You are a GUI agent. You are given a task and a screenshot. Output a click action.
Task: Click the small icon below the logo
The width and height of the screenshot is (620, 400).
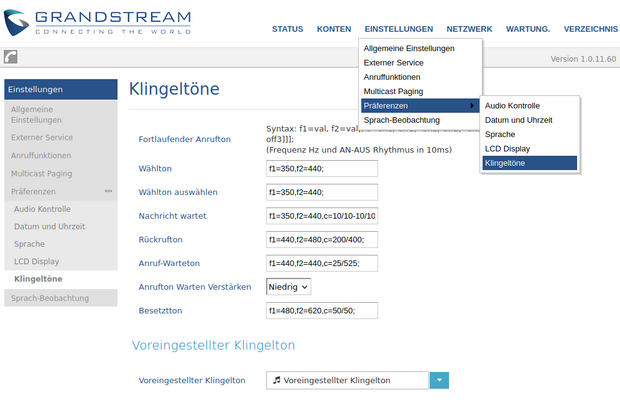tap(11, 59)
